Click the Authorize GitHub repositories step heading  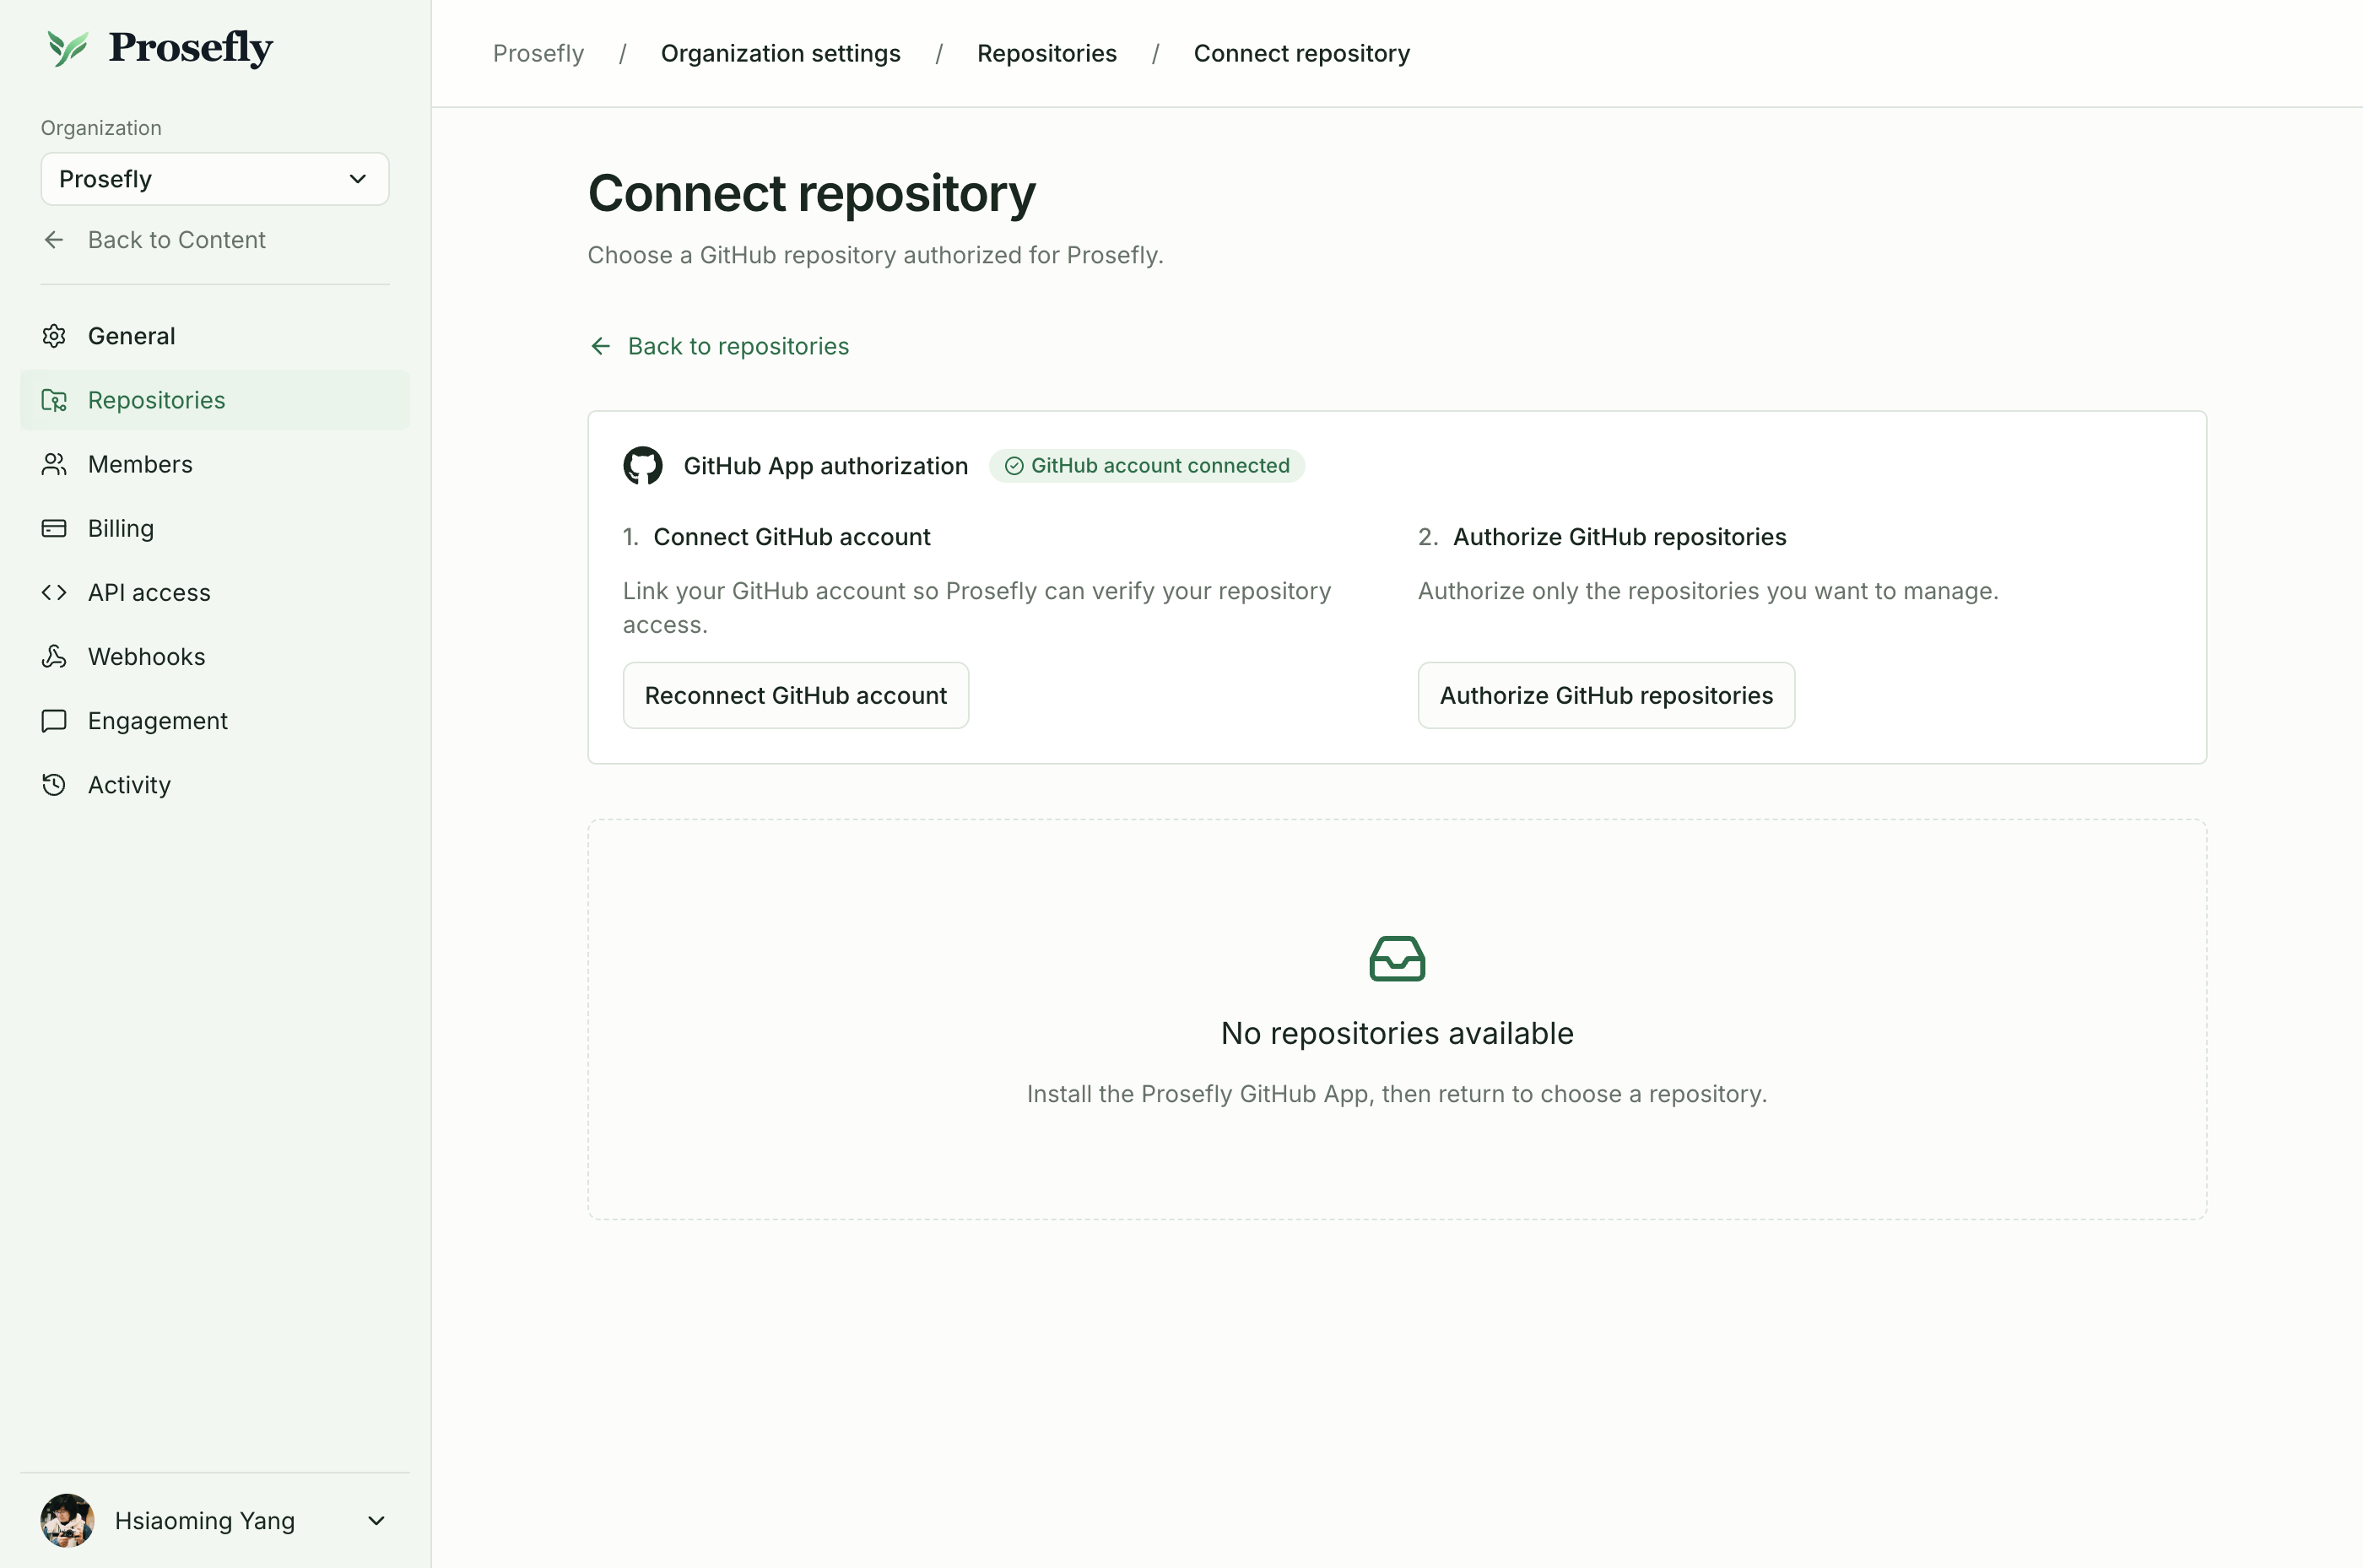[1619, 537]
